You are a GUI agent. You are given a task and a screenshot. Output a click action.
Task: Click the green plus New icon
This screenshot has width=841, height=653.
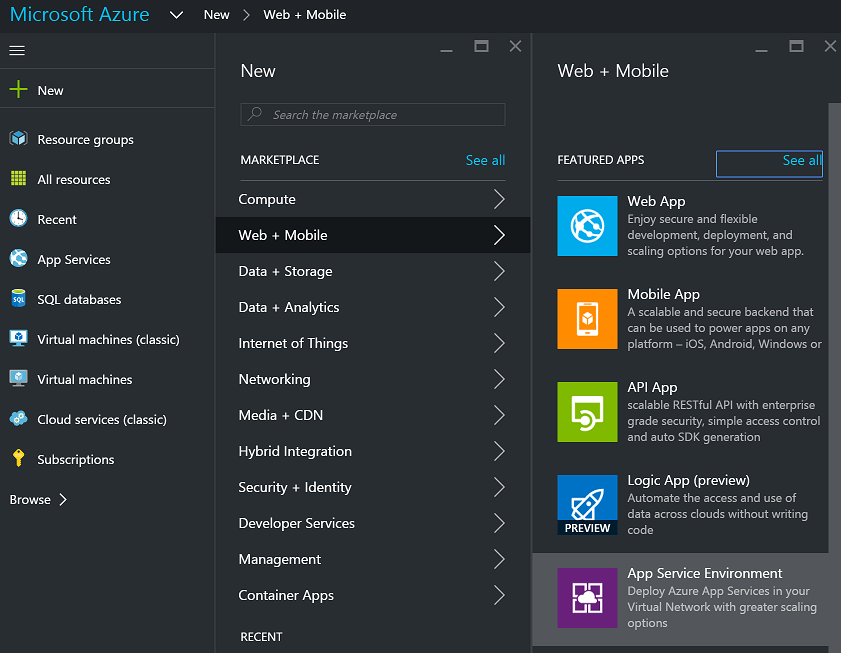[x=18, y=90]
